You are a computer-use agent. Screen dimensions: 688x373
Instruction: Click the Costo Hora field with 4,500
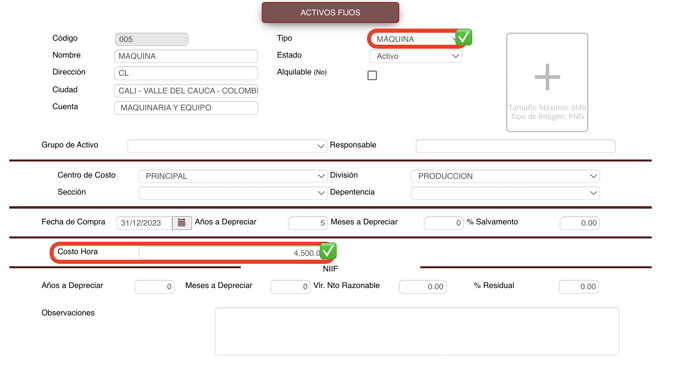(232, 253)
